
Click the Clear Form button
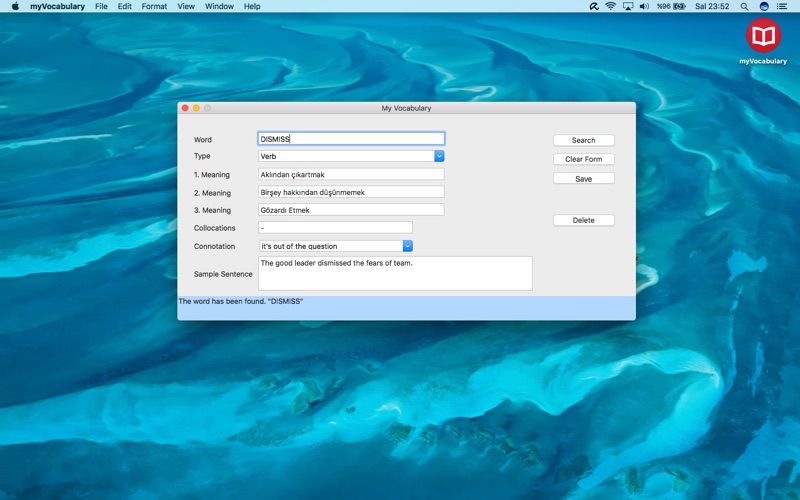click(583, 159)
